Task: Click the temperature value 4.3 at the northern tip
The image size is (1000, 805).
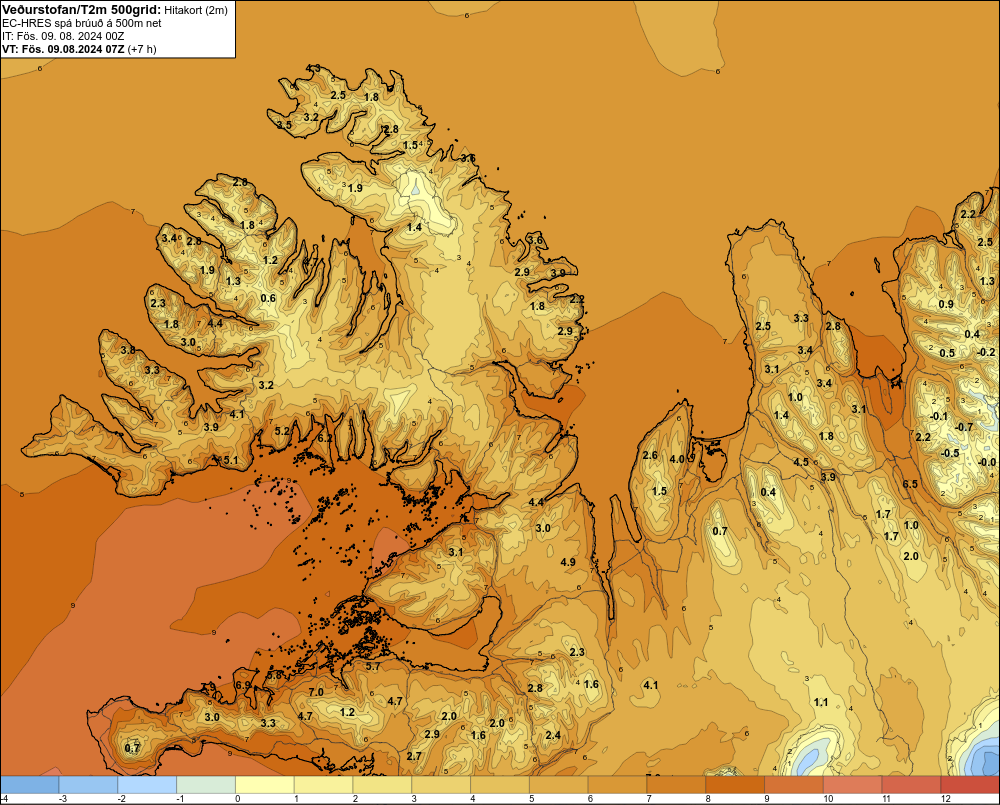Action: pos(314,68)
